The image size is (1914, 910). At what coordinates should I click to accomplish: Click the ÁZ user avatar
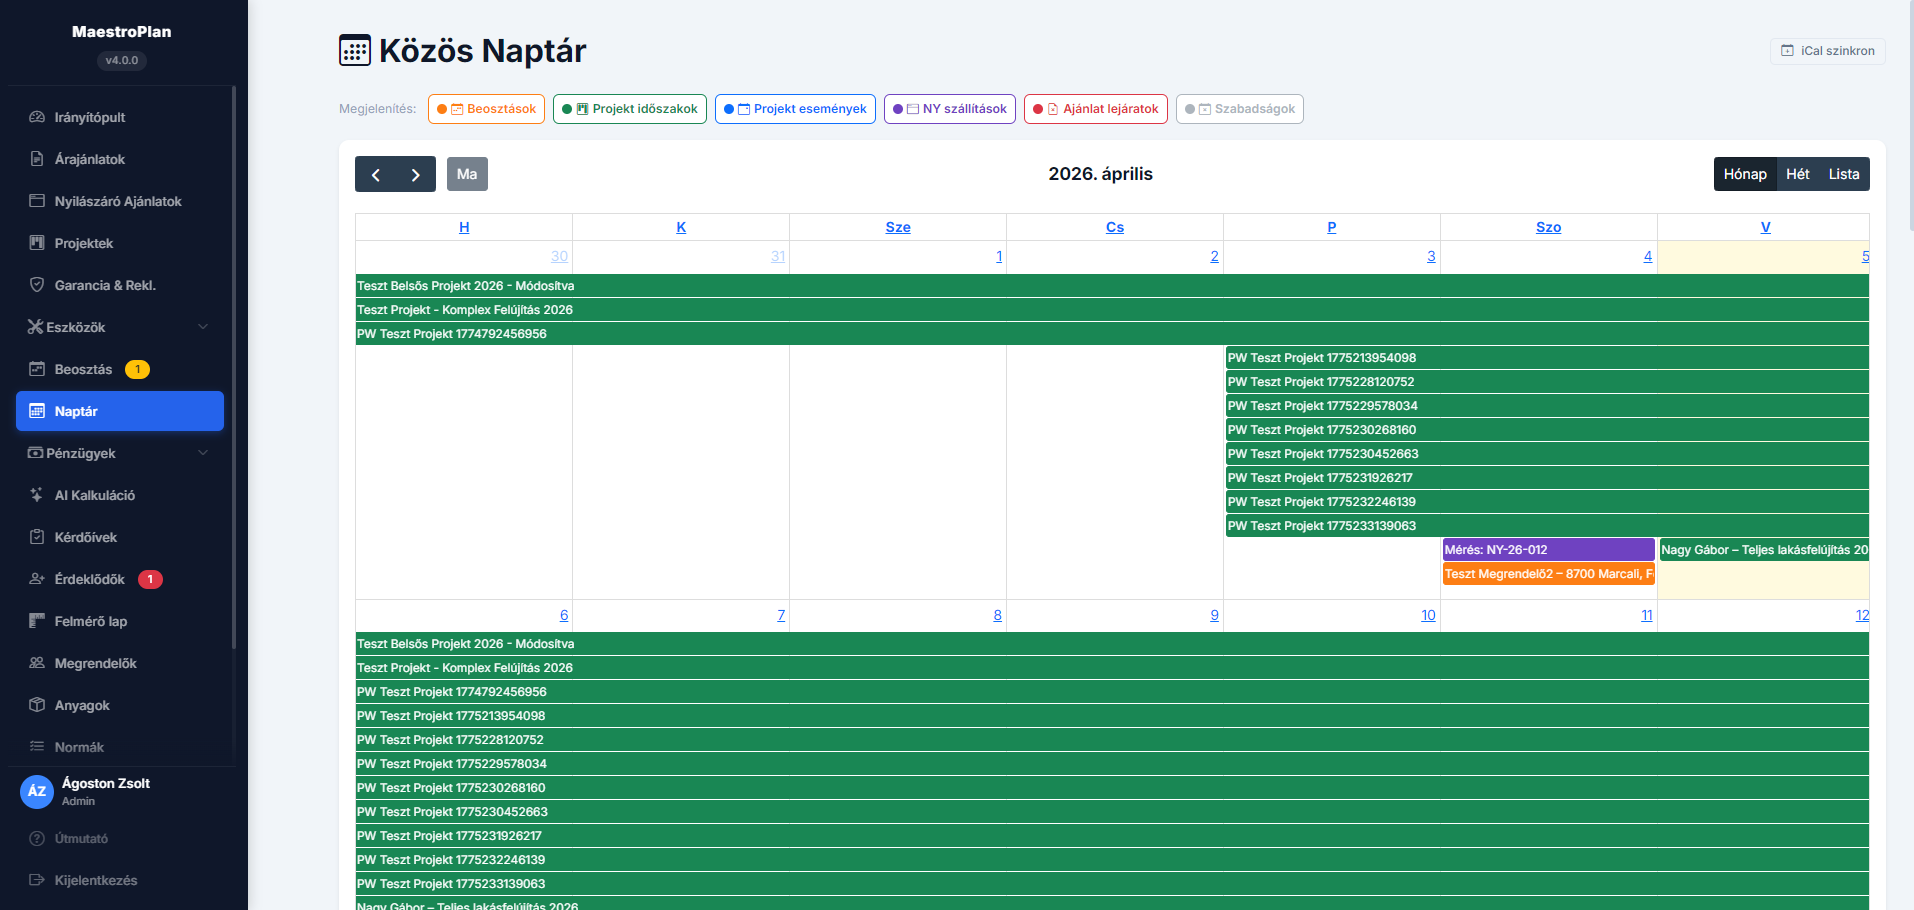pyautogui.click(x=37, y=791)
